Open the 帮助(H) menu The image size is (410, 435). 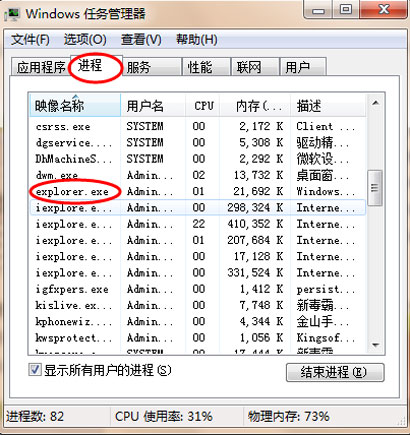click(197, 40)
